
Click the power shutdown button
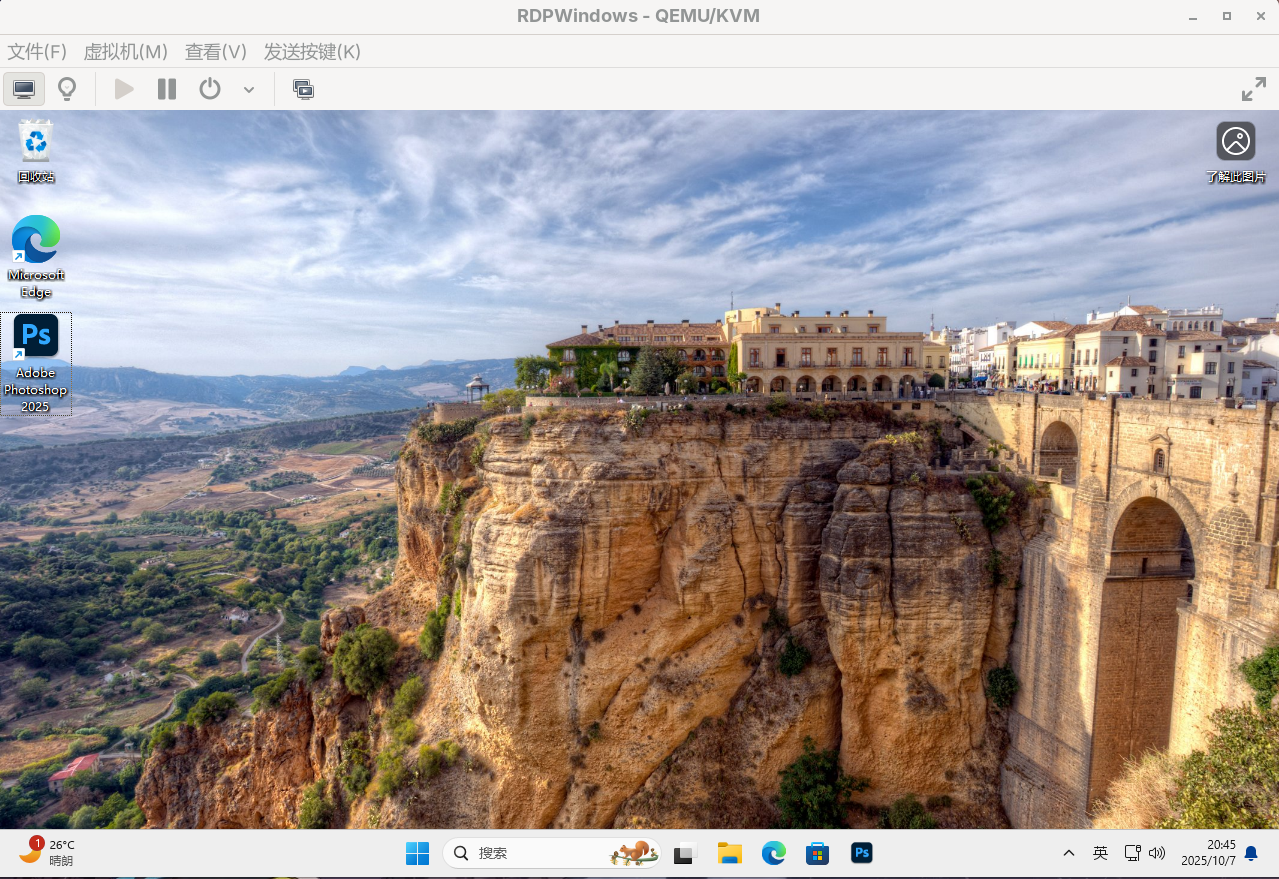[x=209, y=89]
